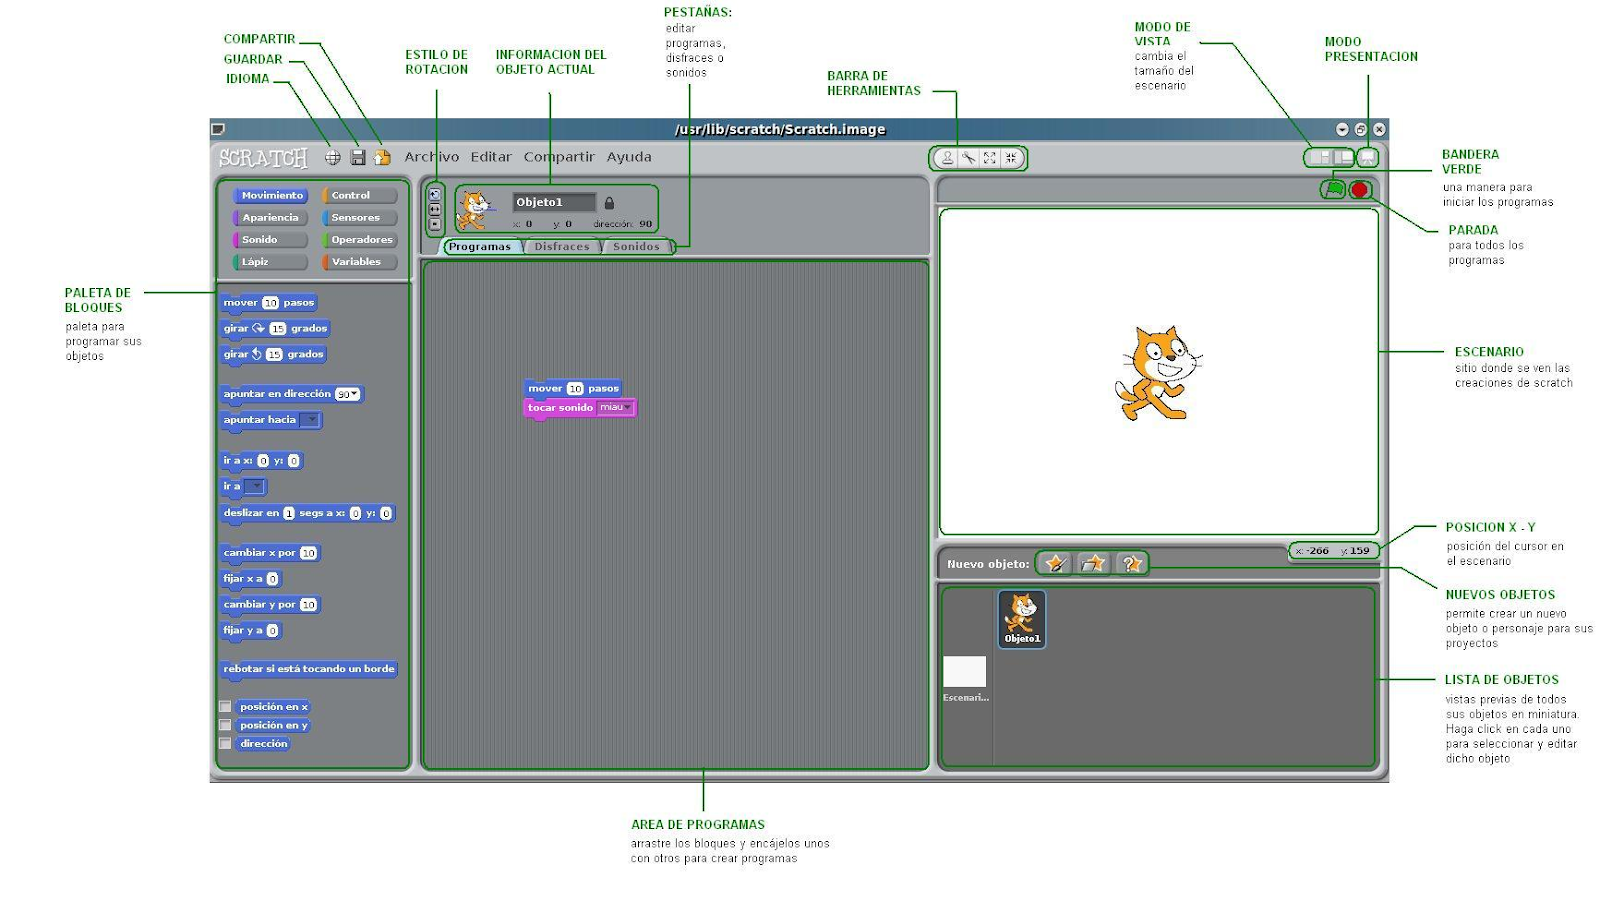Open the apuntar hacia dropdown
This screenshot has height=901, width=1600.
coord(310,420)
